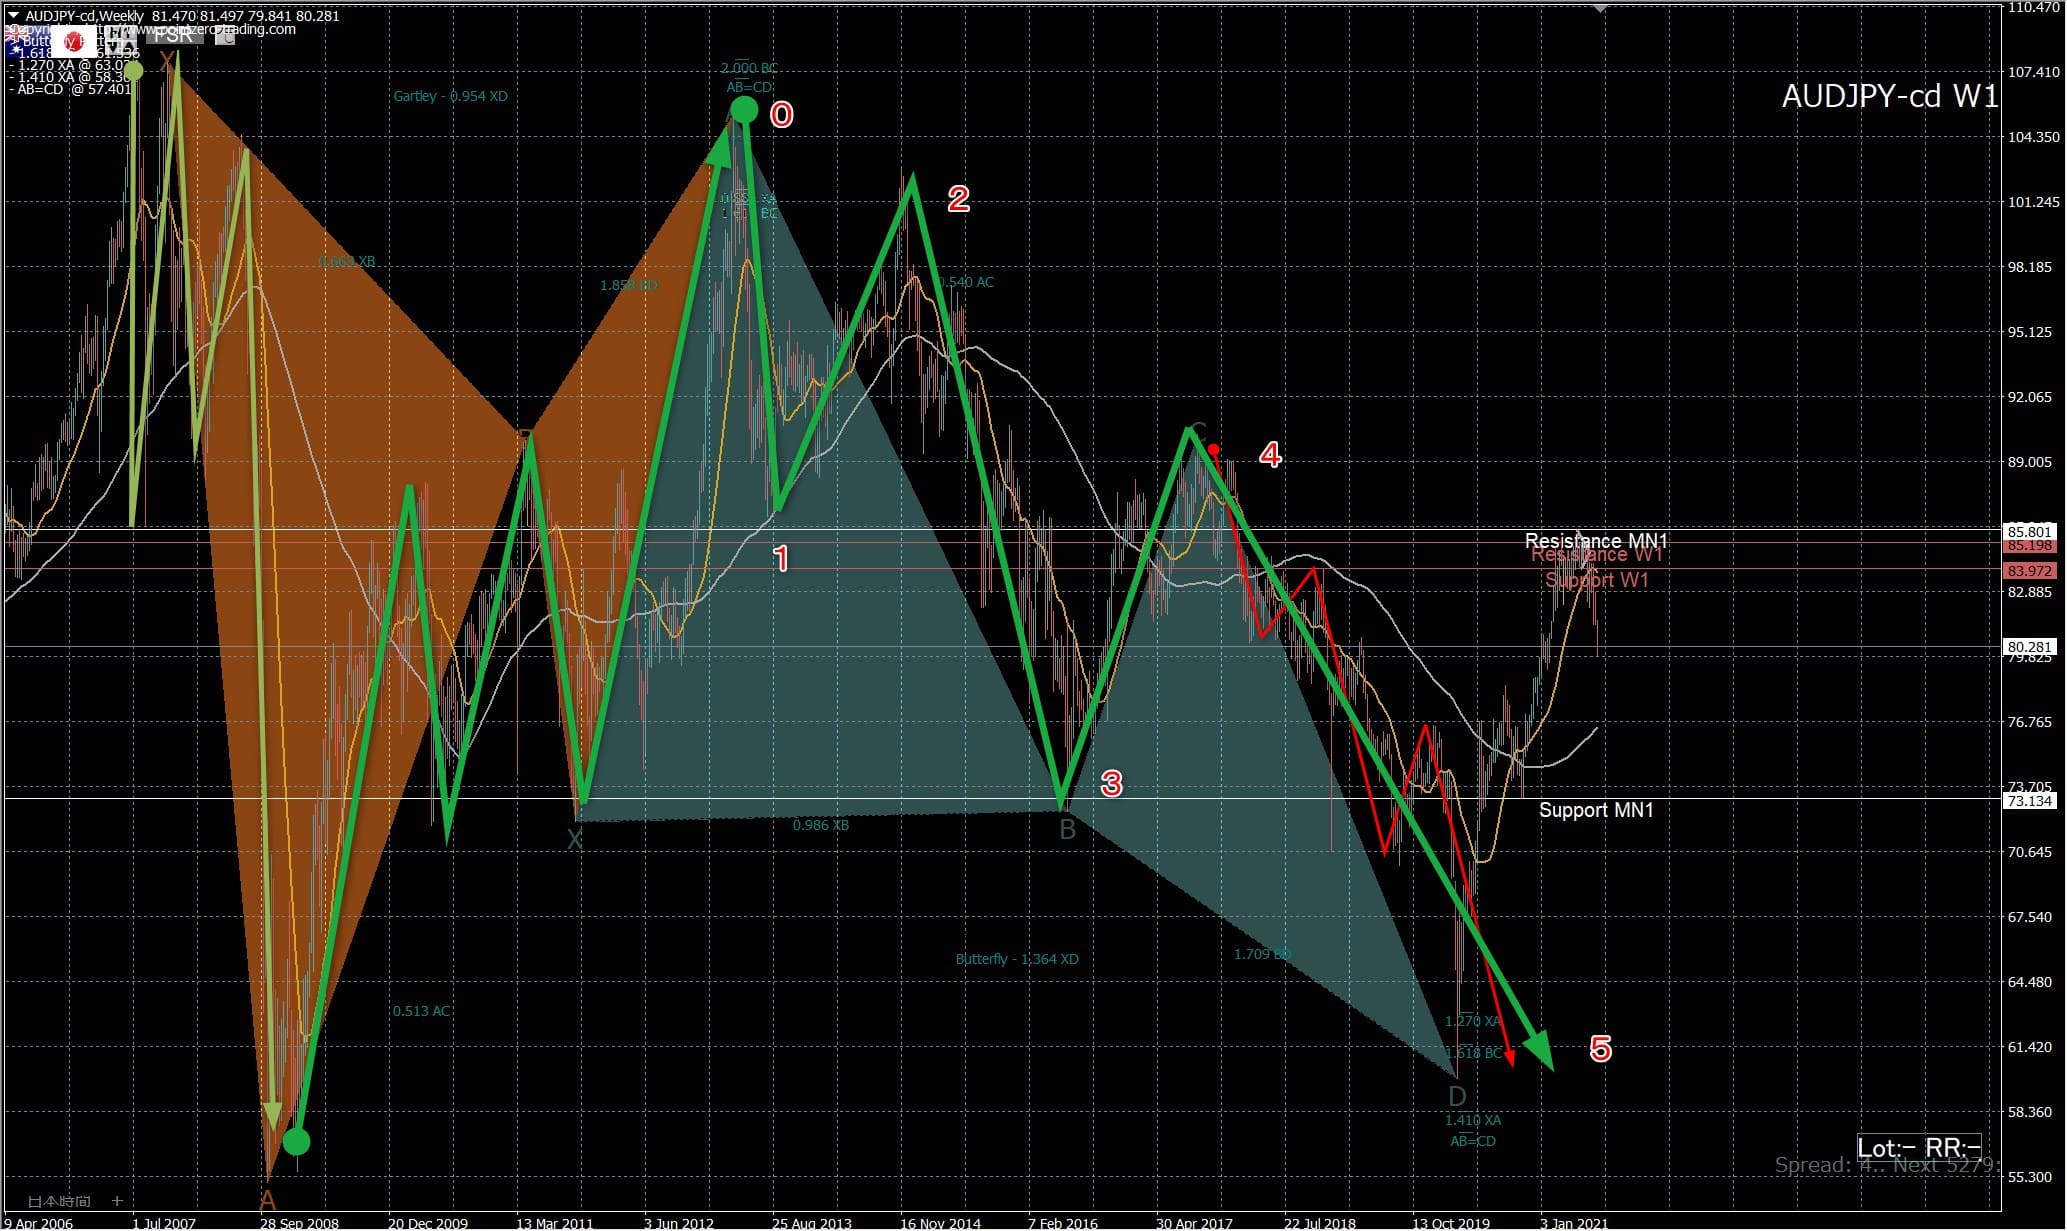Select the Support MN1 horizontal line label
2067x1231 pixels.
coord(1595,810)
